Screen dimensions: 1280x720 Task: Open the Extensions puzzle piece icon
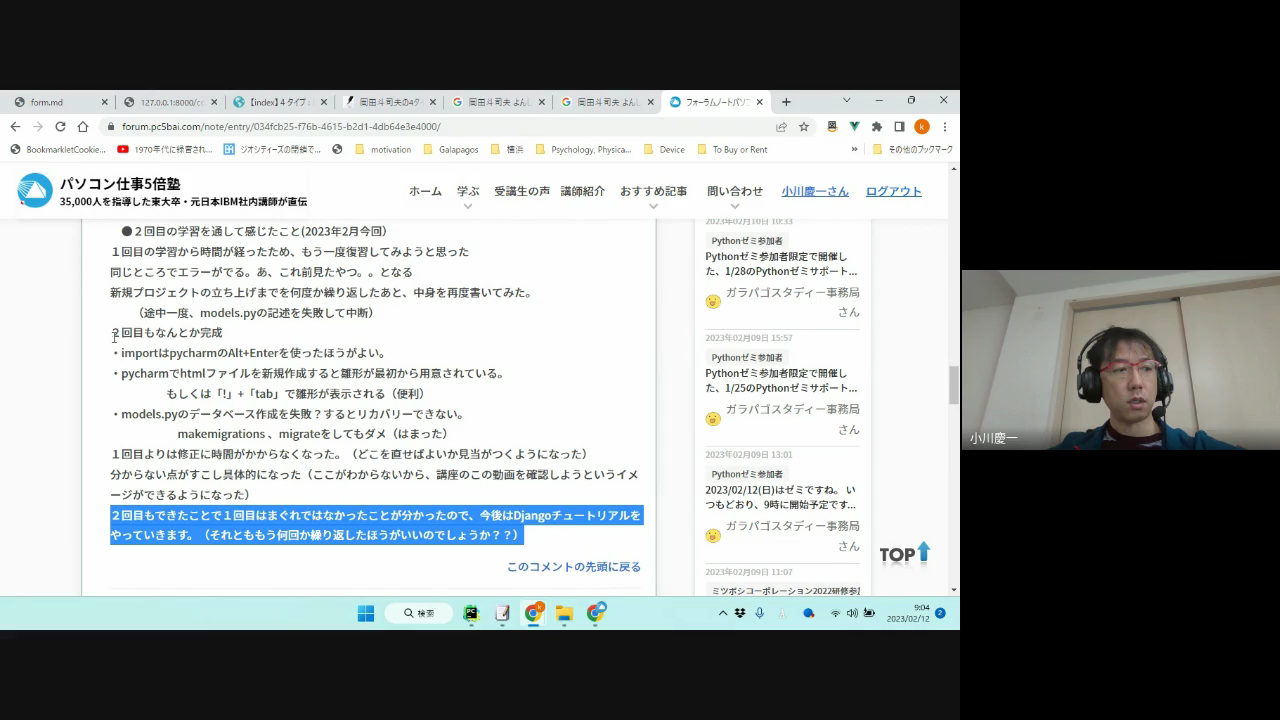tap(877, 127)
